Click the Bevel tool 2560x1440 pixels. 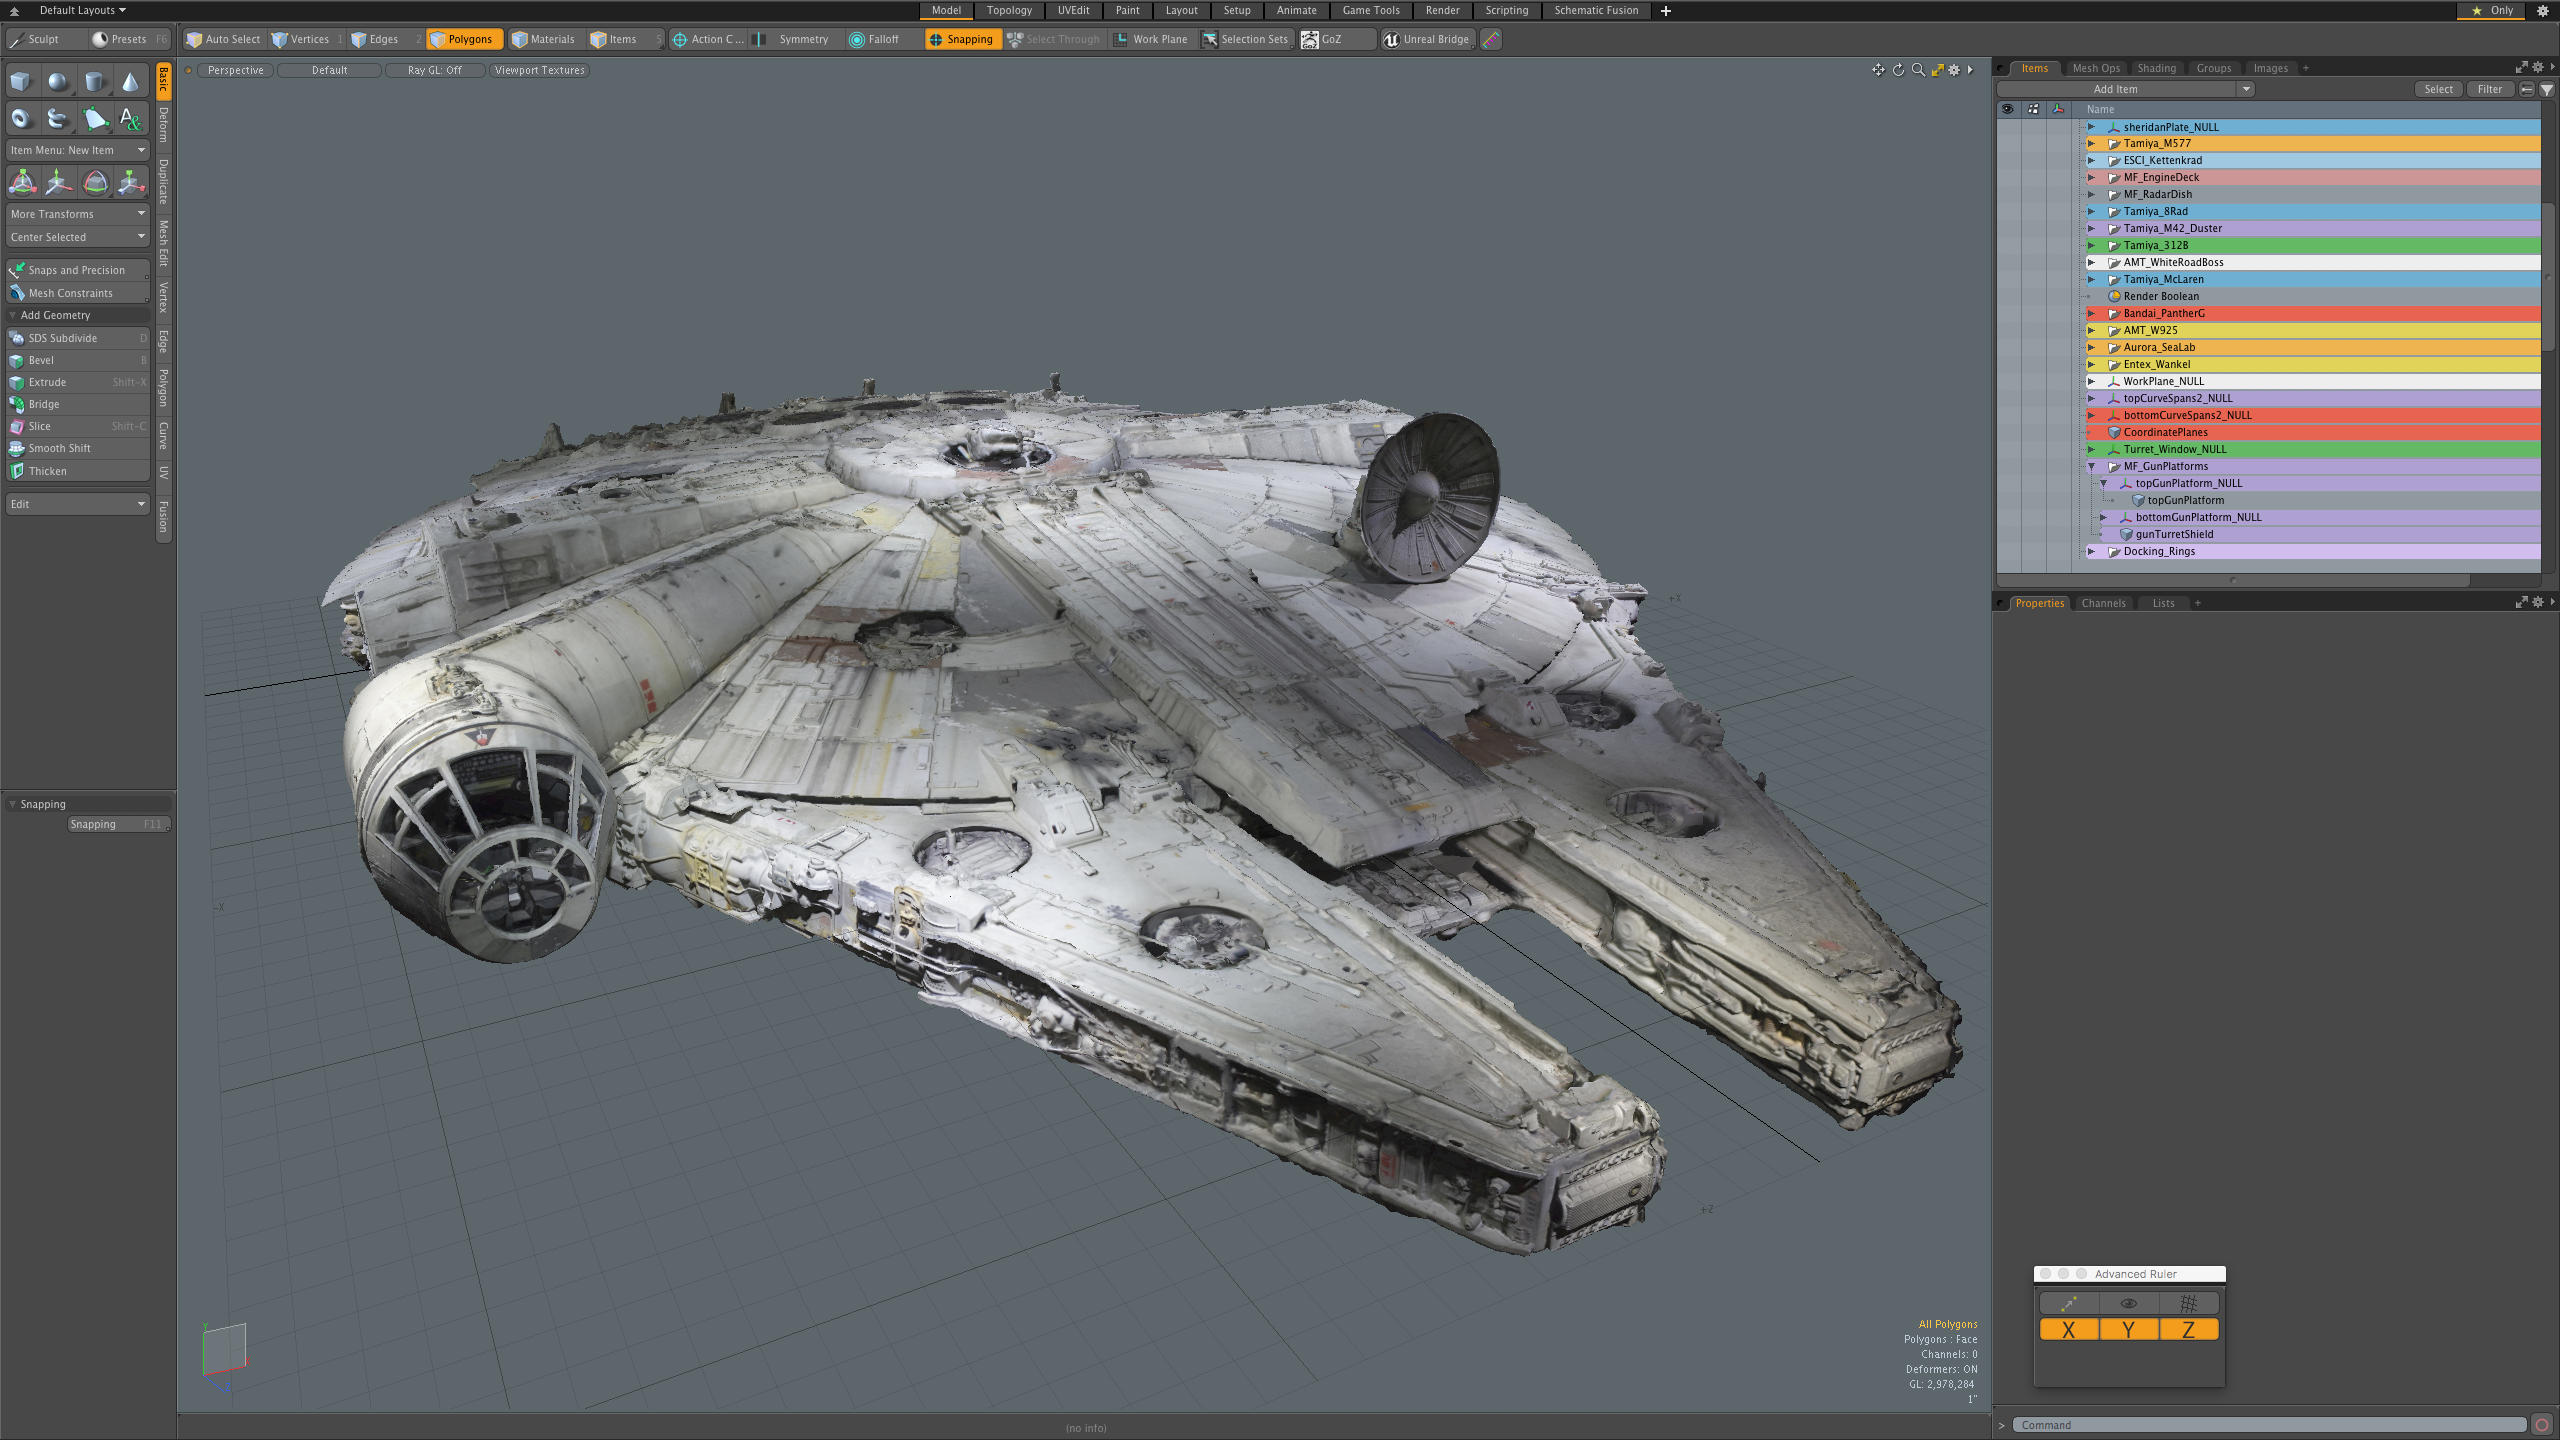[x=78, y=360]
